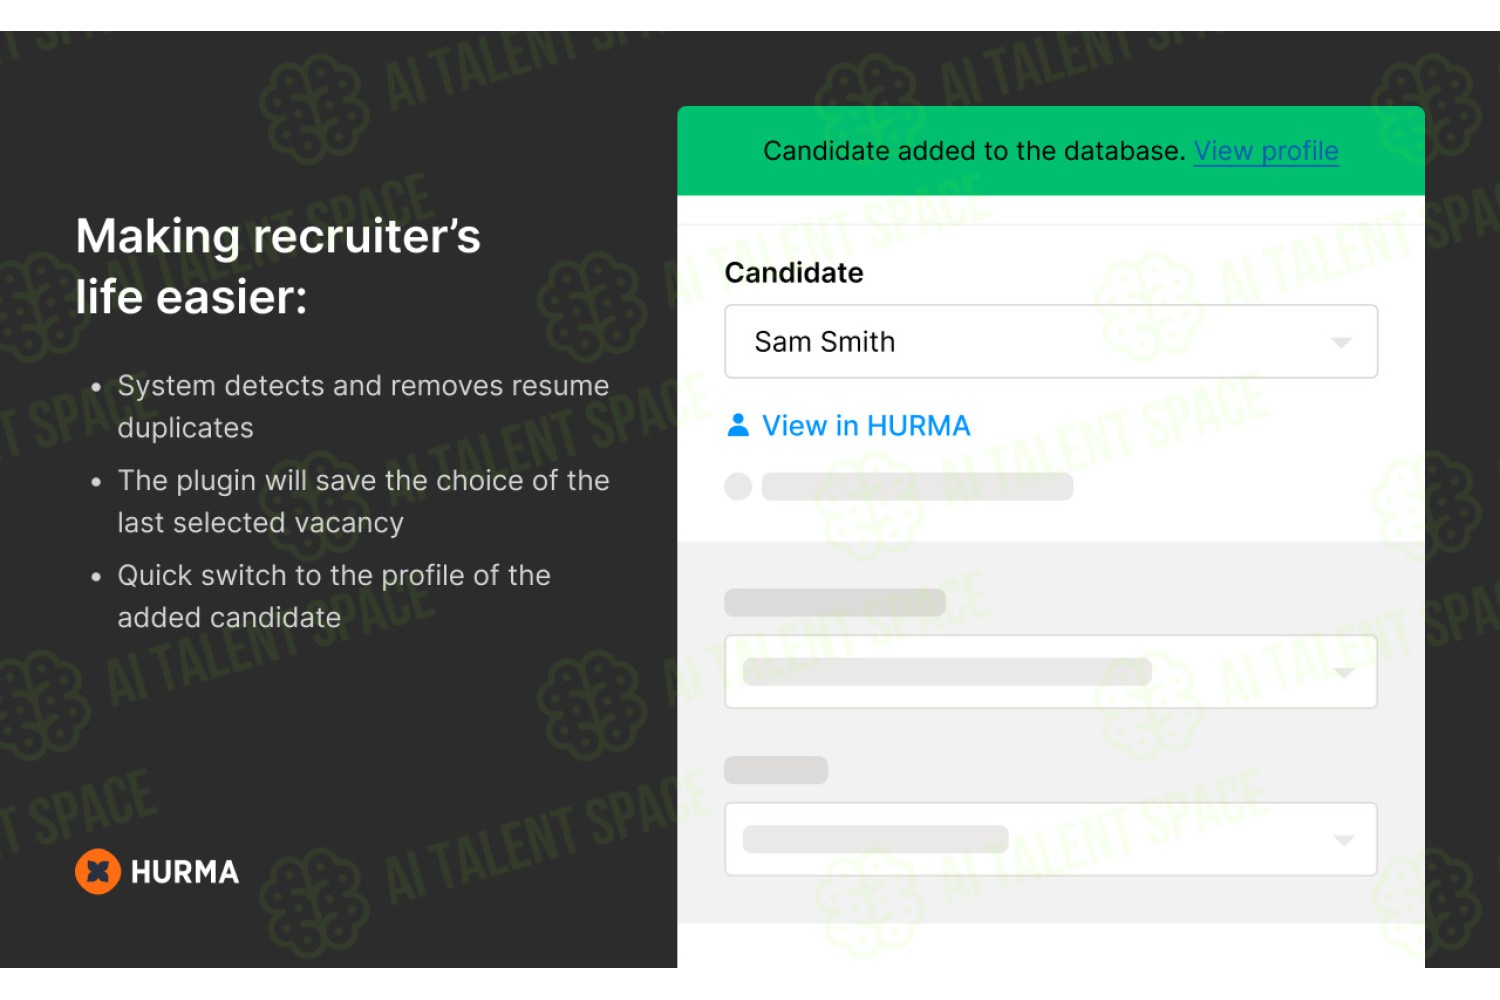Click the grey label placeholder above first dropdown
1500x1000 pixels.
pyautogui.click(x=835, y=603)
